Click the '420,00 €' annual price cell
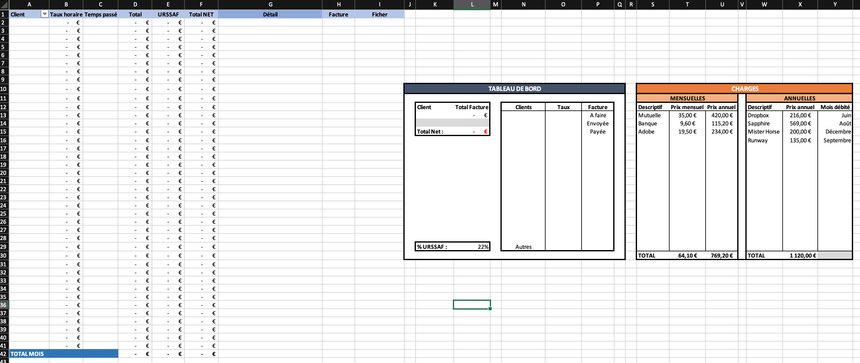 [x=721, y=116]
